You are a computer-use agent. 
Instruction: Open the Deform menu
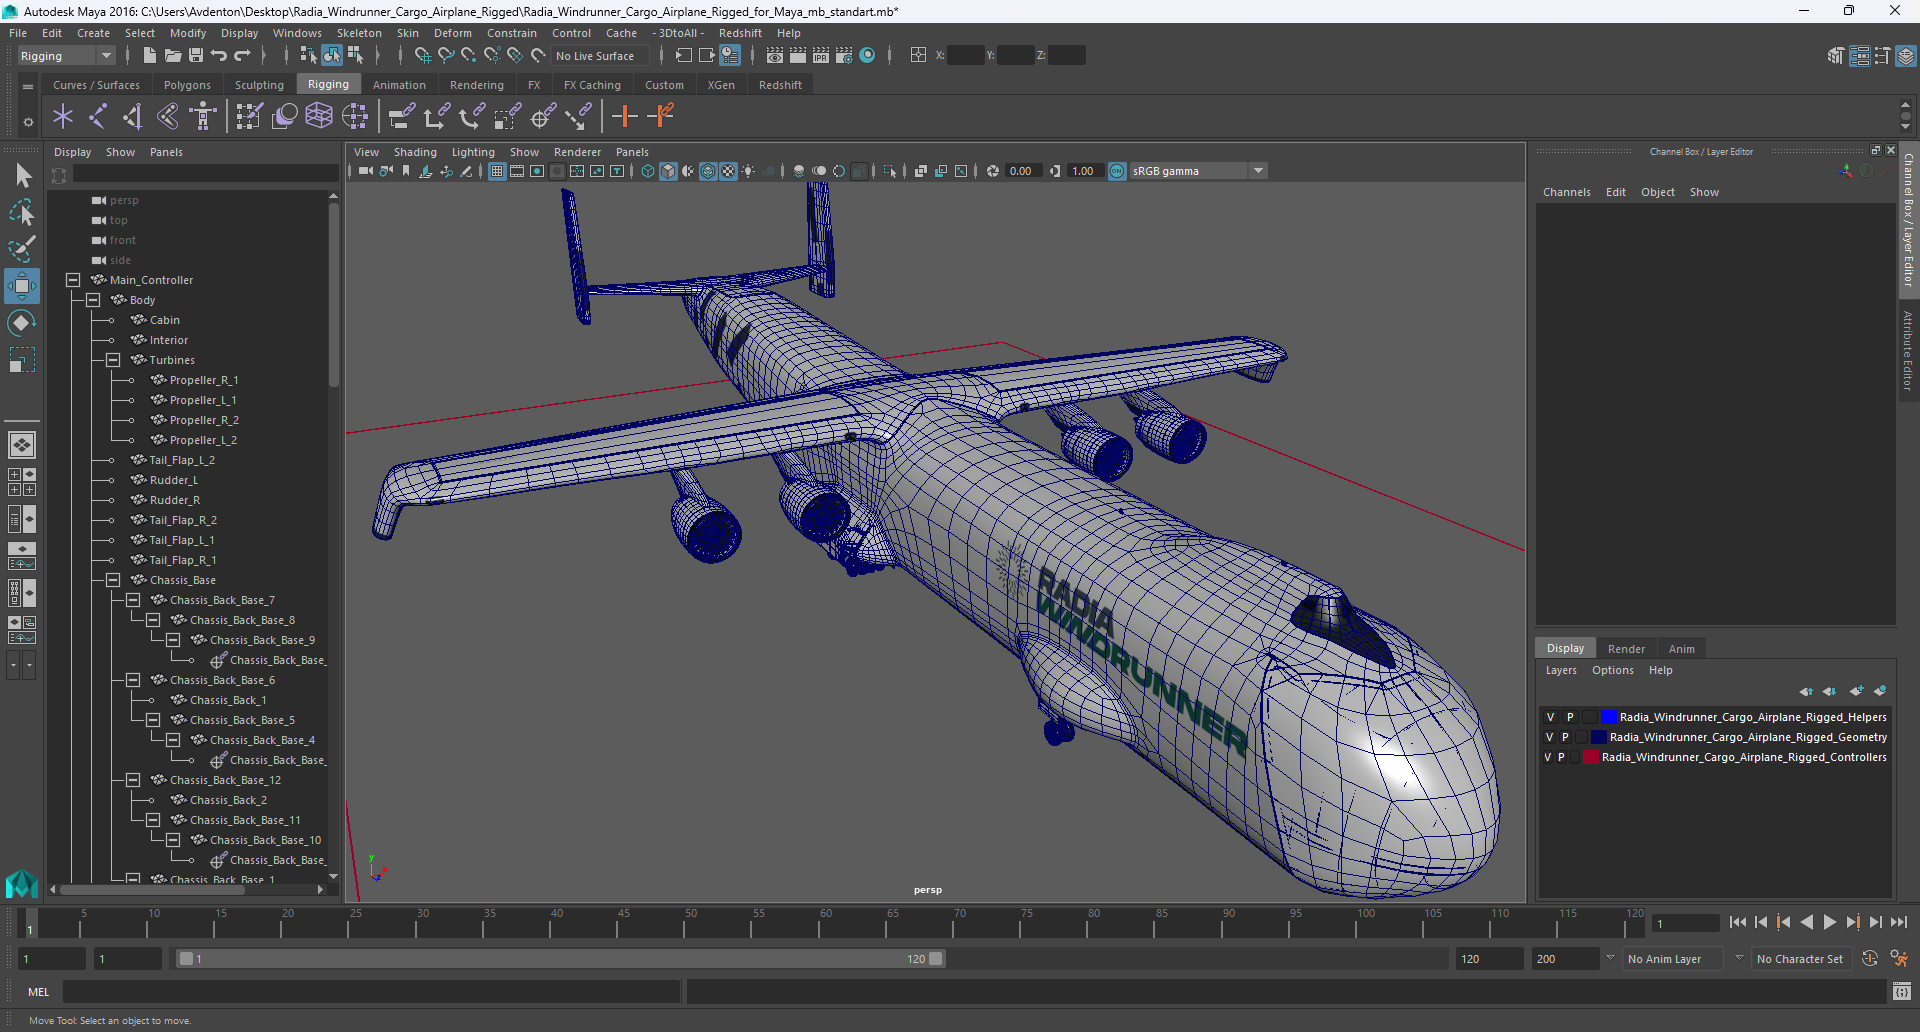(x=452, y=33)
